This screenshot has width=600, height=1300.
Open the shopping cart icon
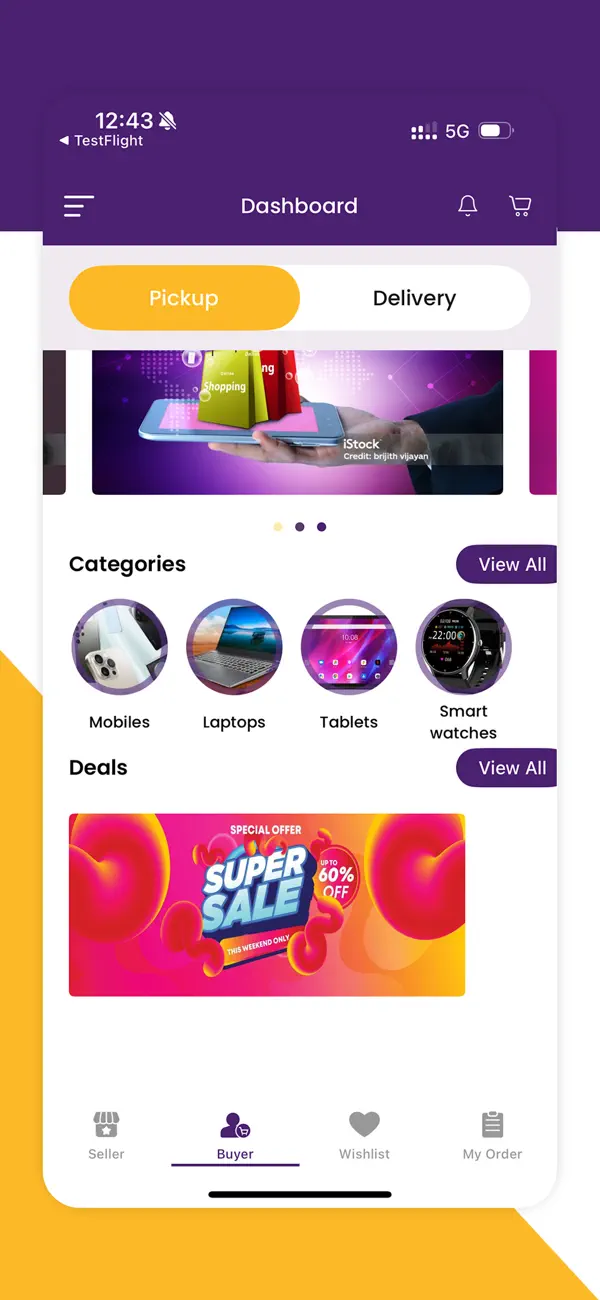[520, 206]
